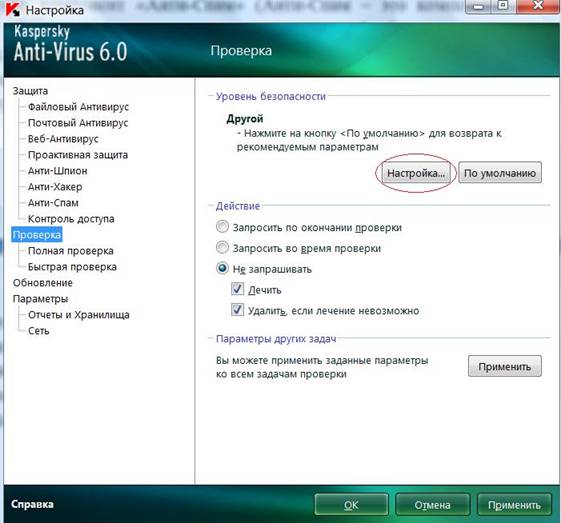The width and height of the screenshot is (561, 523).
Task: Click the Kaspersky K logo in title bar
Action: [12, 10]
